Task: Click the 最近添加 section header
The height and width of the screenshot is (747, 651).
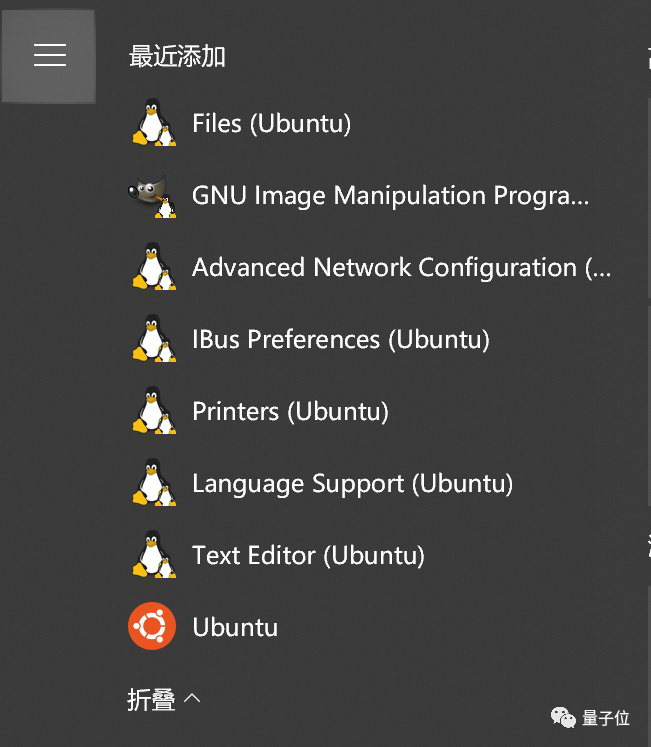Action: [x=177, y=56]
